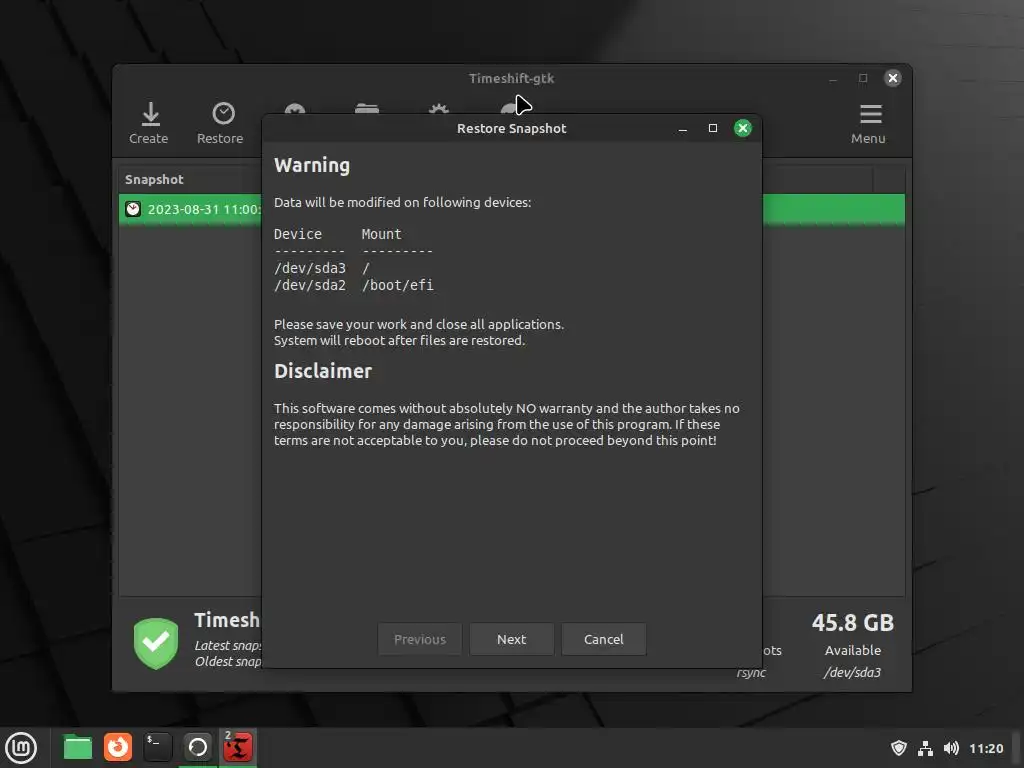Select the 2023-08-31 11:00 snapshot row
1024x768 pixels.
[511, 210]
